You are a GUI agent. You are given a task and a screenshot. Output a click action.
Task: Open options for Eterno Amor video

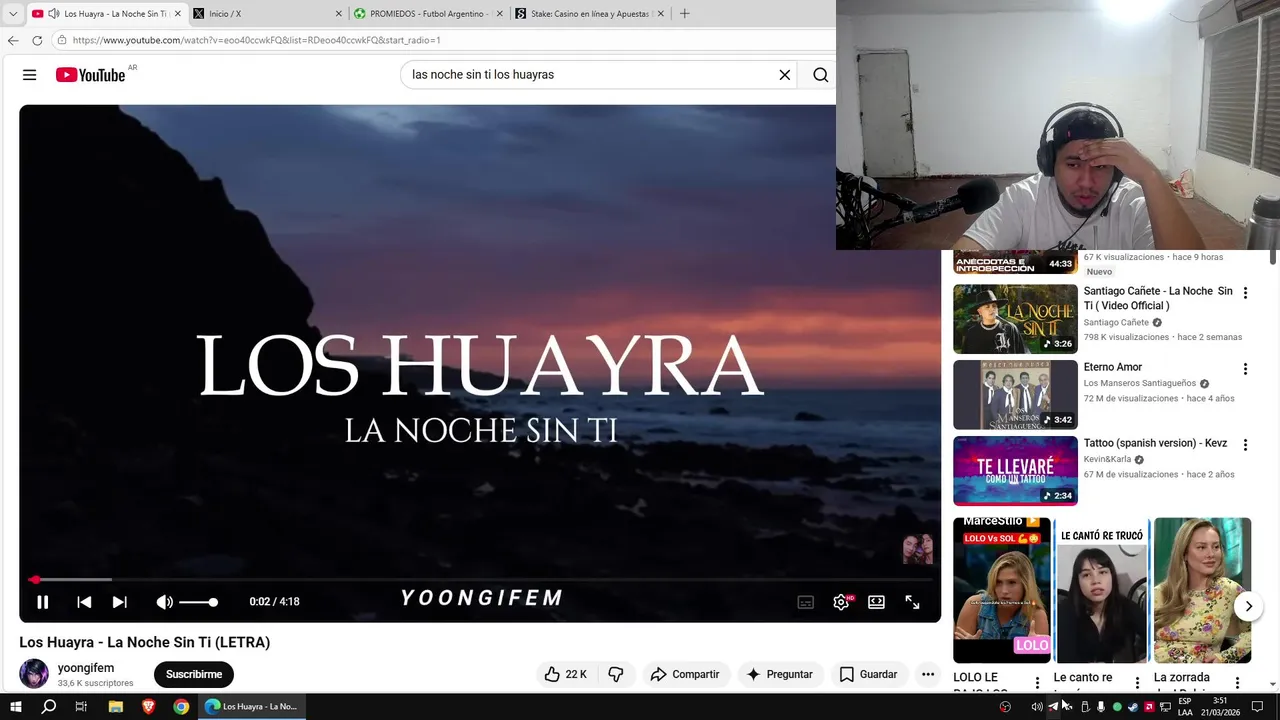[1245, 369]
